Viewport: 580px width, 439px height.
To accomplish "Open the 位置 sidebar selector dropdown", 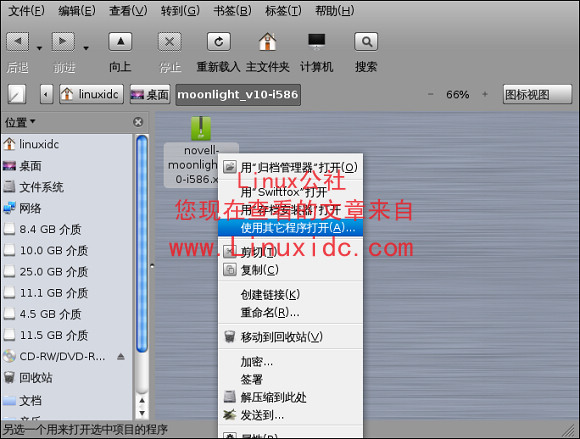I will click(x=20, y=122).
